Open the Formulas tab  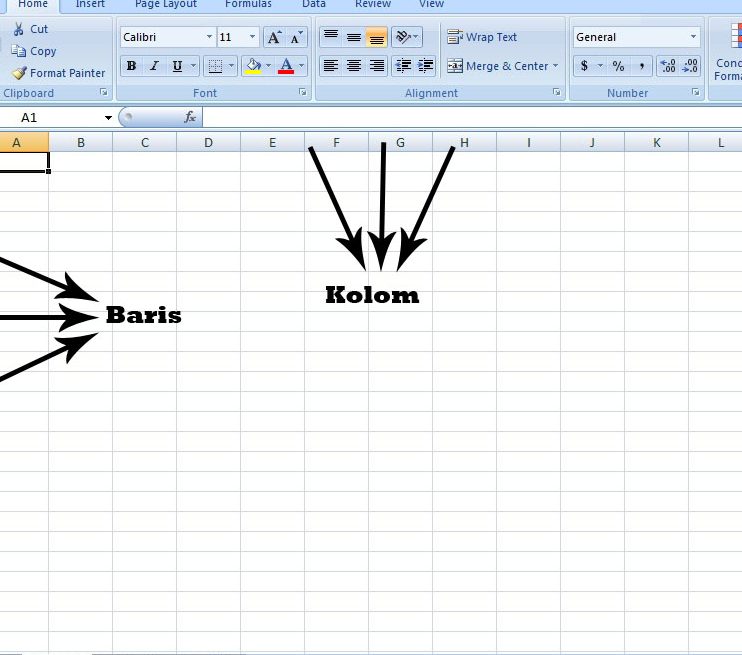click(248, 4)
